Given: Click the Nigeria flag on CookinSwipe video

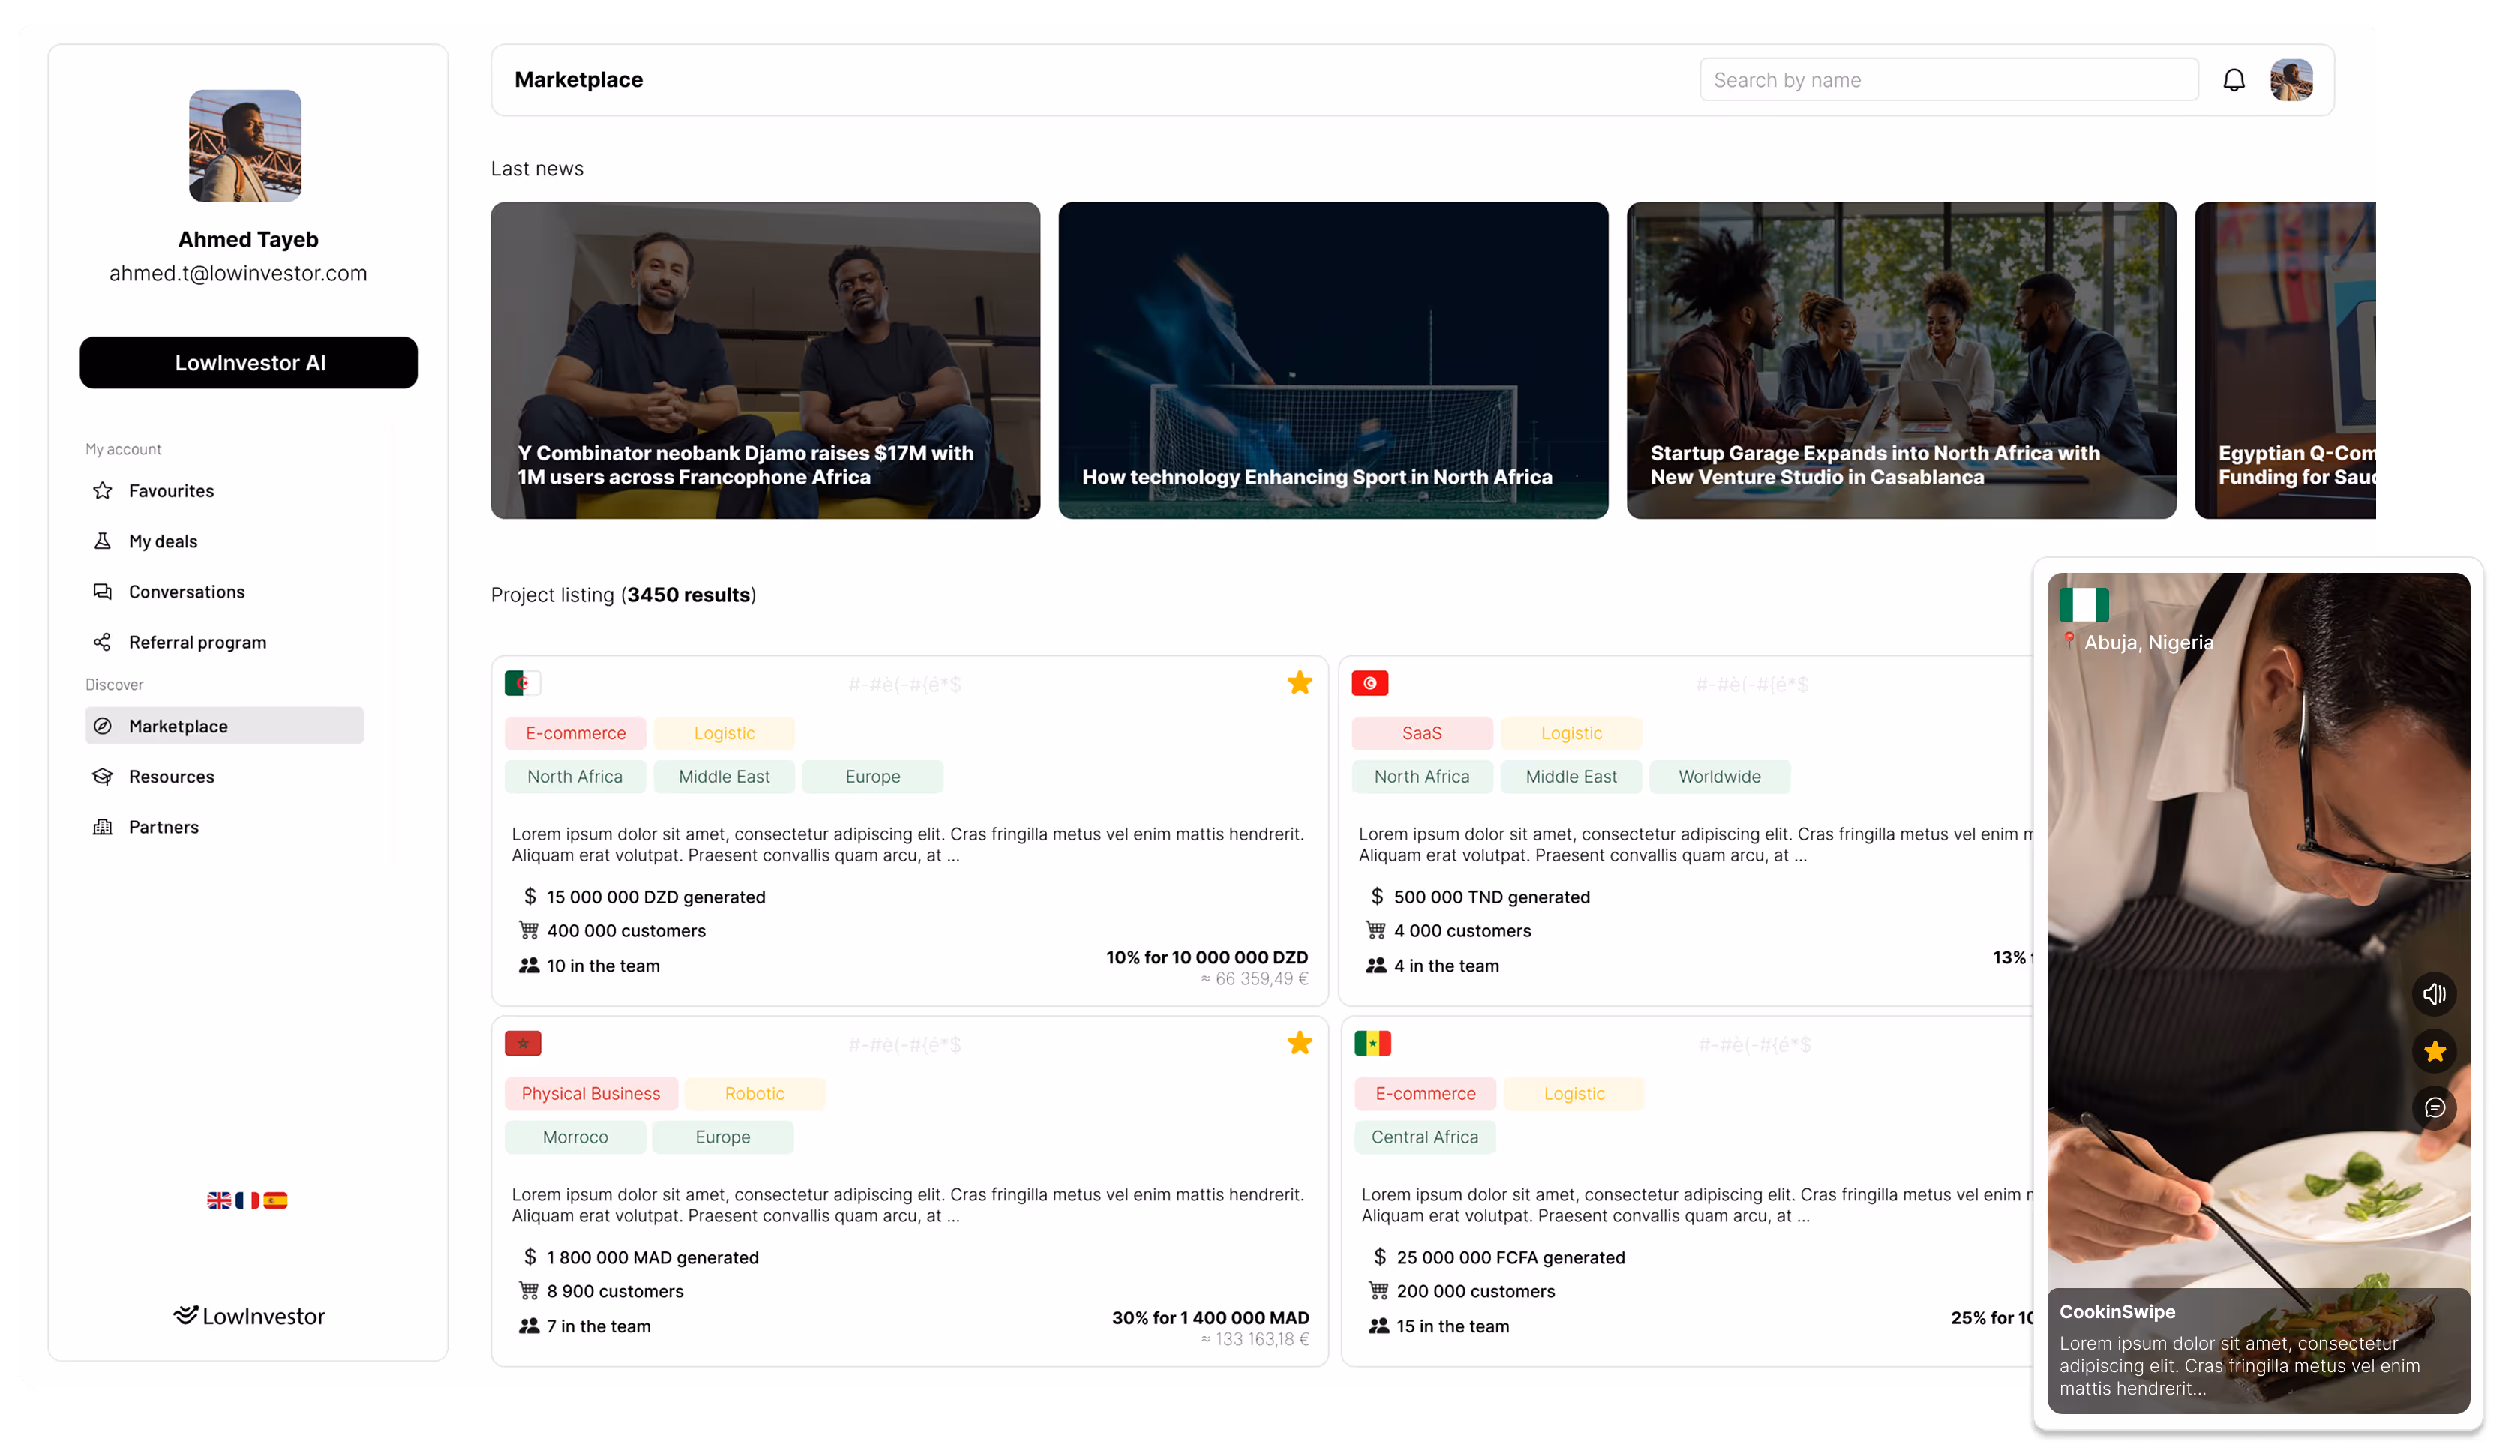Looking at the screenshot, I should tap(2084, 605).
